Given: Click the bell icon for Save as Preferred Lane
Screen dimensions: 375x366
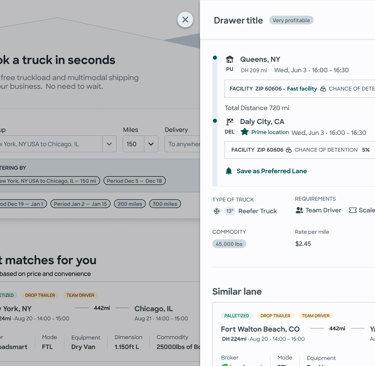Looking at the screenshot, I should [229, 171].
